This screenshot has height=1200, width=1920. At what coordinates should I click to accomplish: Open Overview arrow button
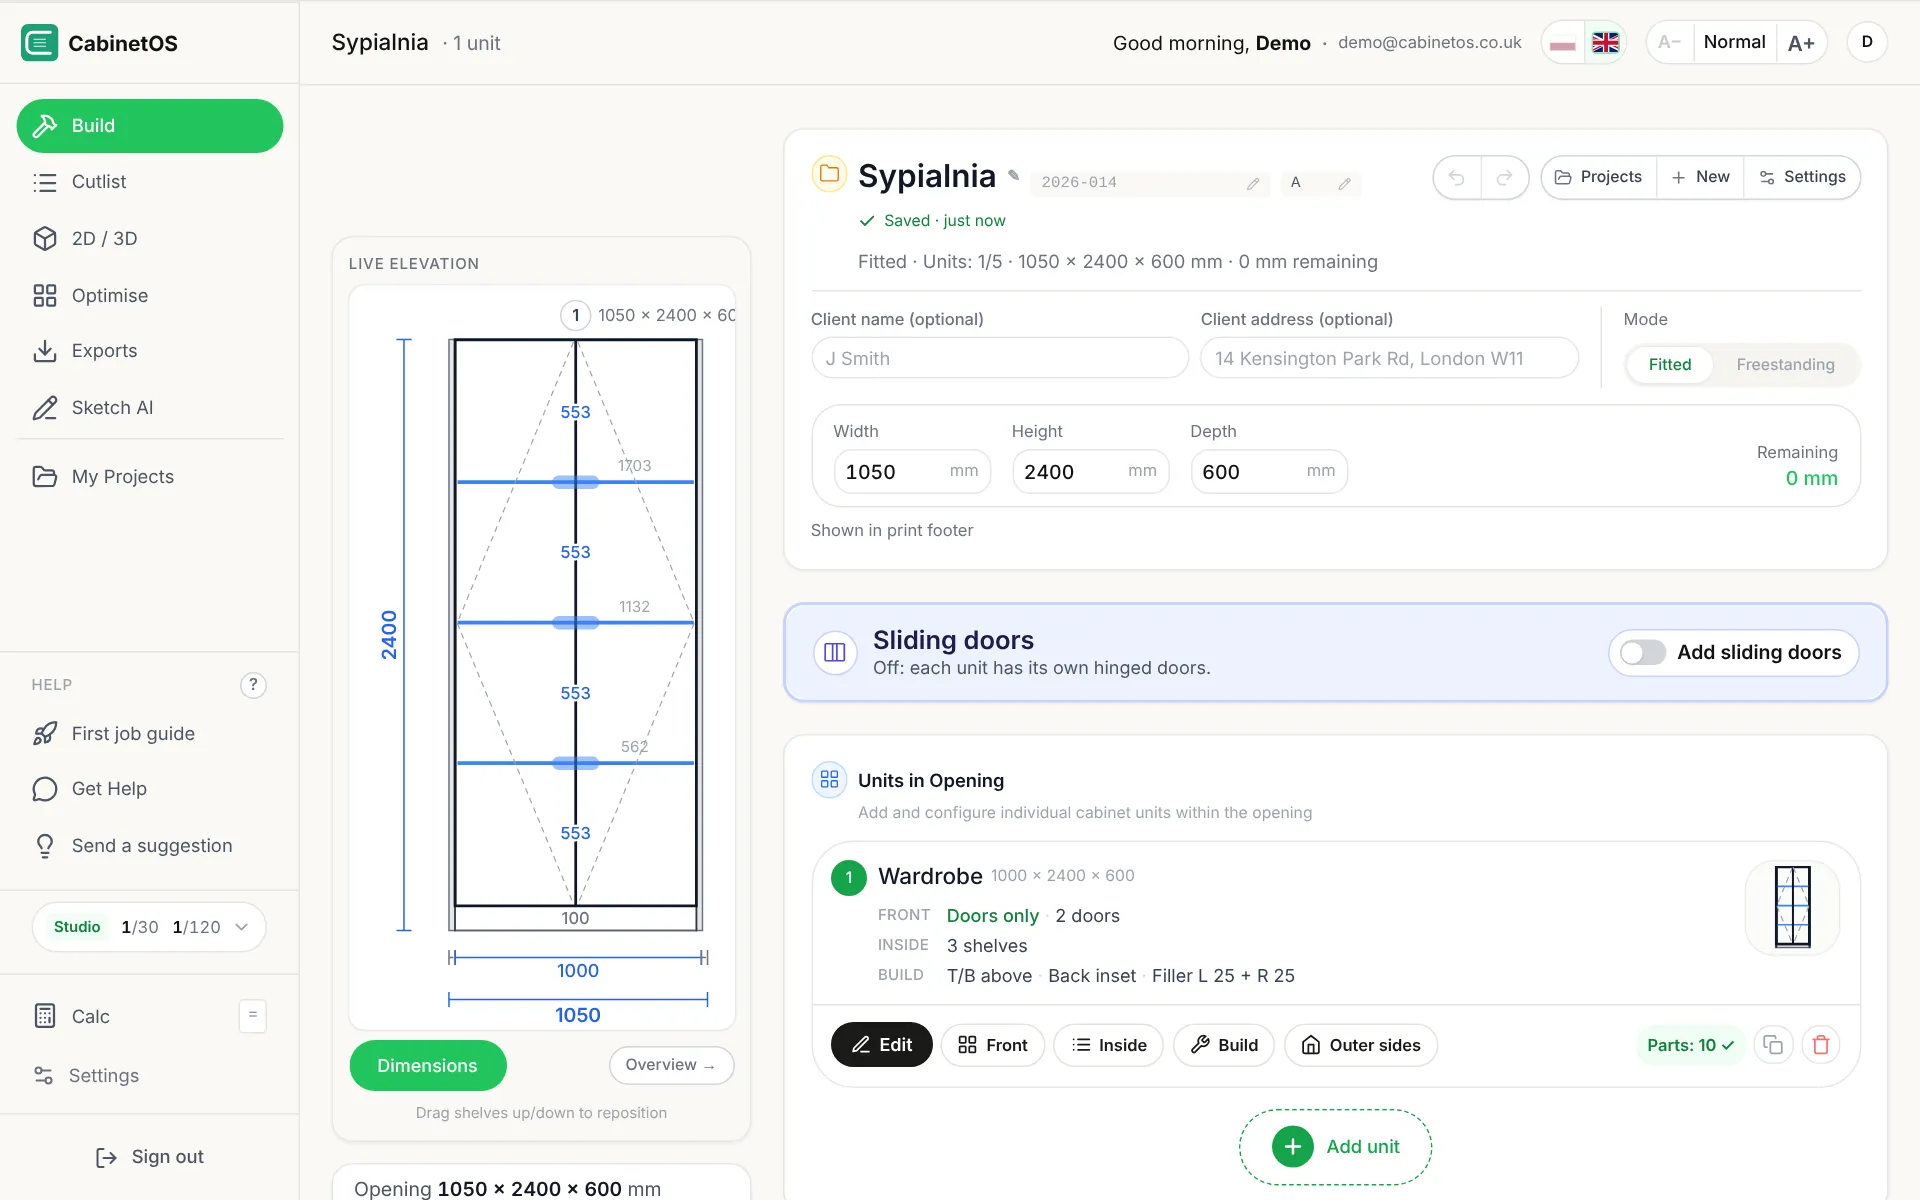671,1065
